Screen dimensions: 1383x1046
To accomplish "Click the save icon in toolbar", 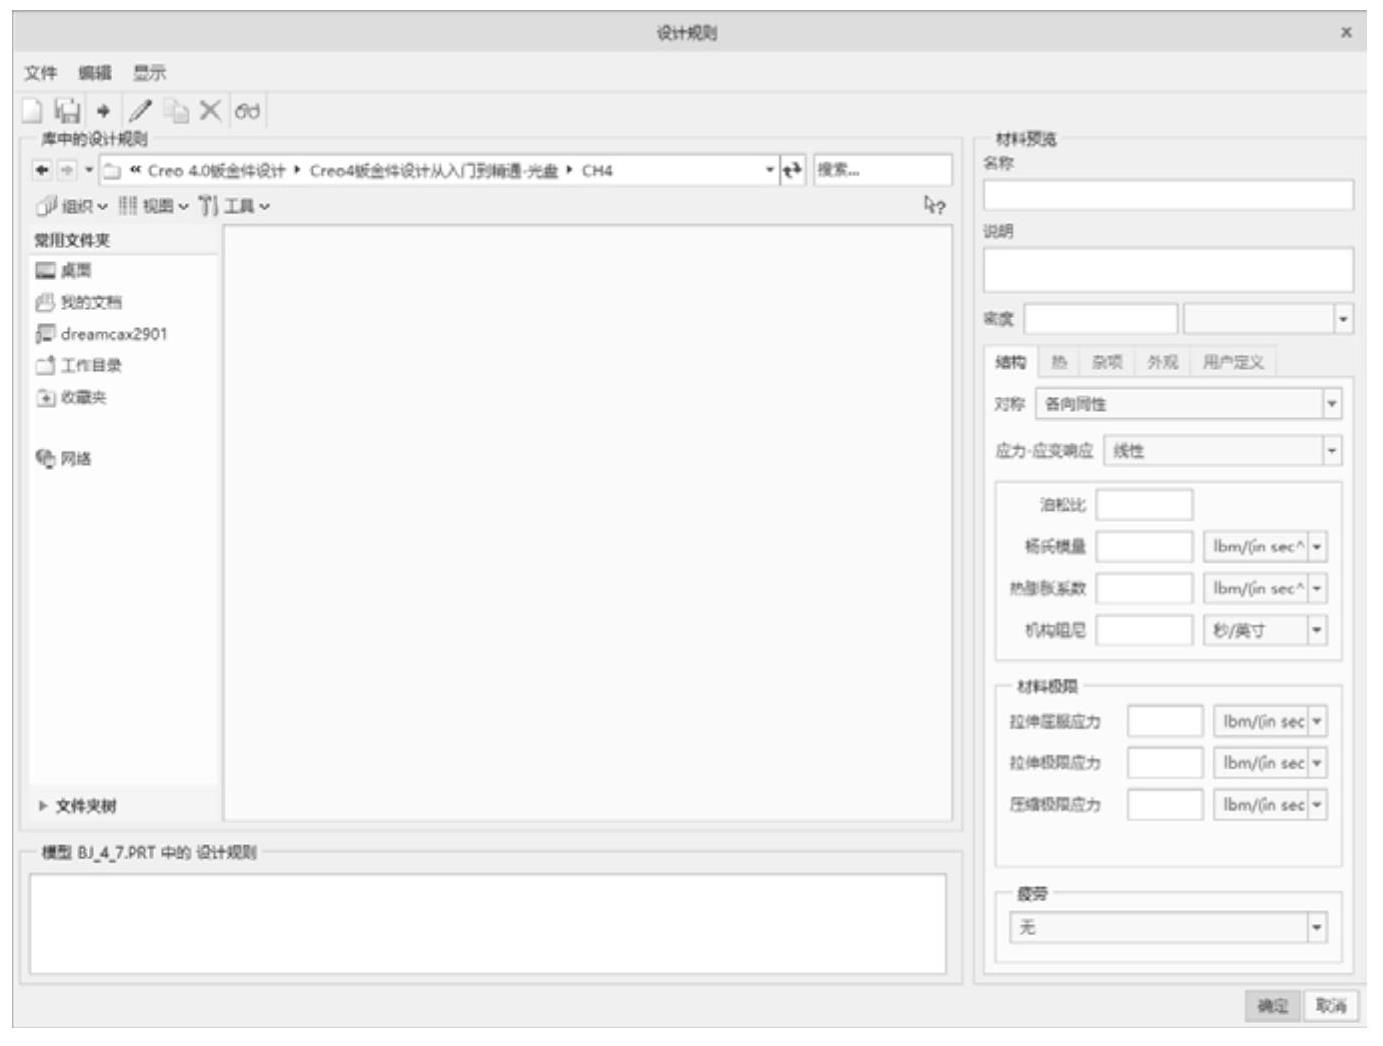I will (67, 111).
